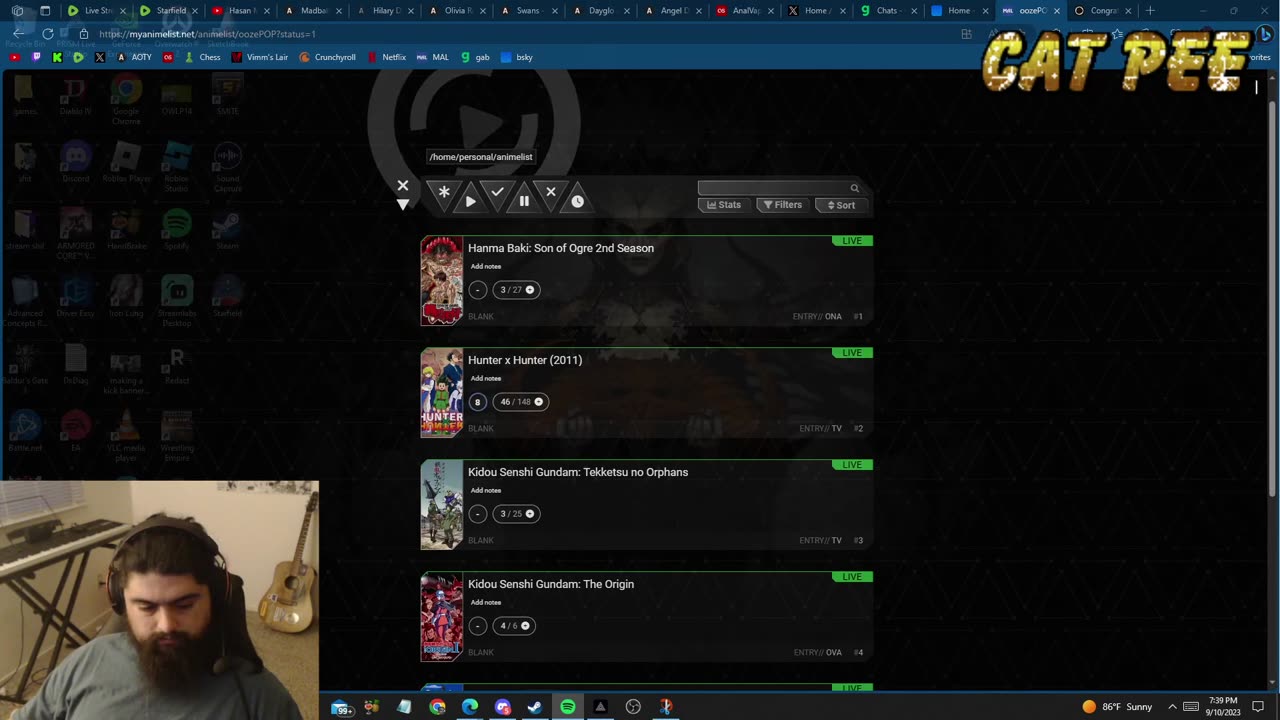1280x720 pixels.
Task: Open the Filters dropdown
Action: (x=782, y=205)
